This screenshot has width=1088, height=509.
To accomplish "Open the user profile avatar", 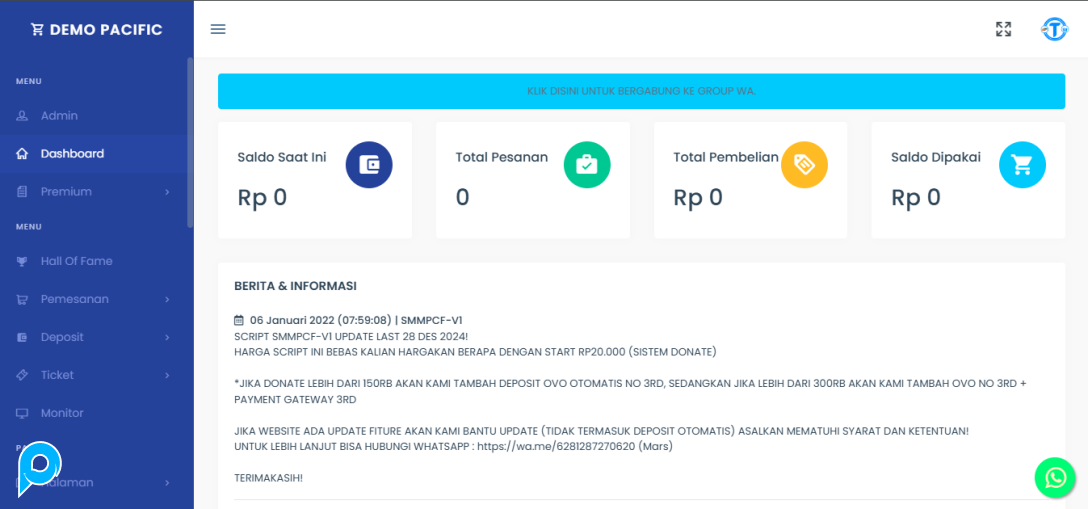I will click(1054, 29).
